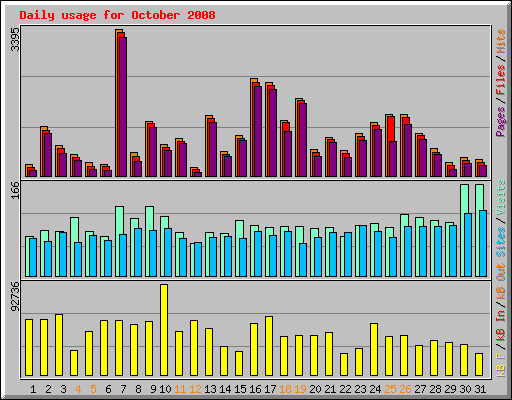Select the orange weekend day label 26
512x400 pixels.
pyautogui.click(x=405, y=389)
